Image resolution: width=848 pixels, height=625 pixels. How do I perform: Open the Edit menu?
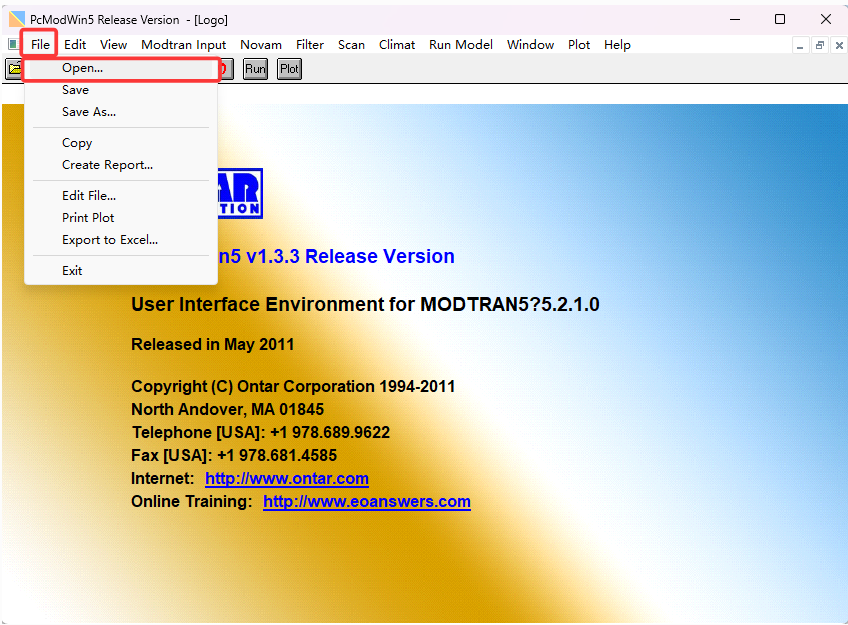(75, 45)
